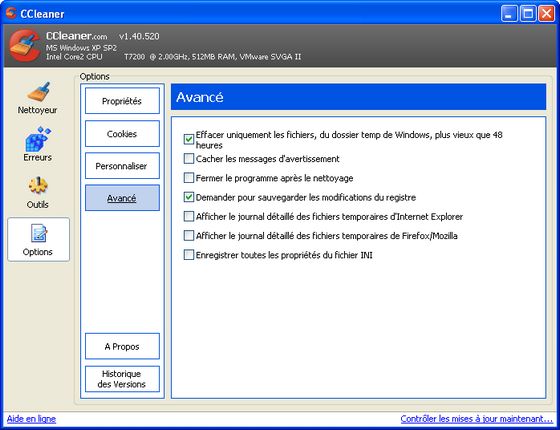The height and width of the screenshot is (430, 560).
Task: Switch to the Propriétés tab
Action: [x=122, y=101]
